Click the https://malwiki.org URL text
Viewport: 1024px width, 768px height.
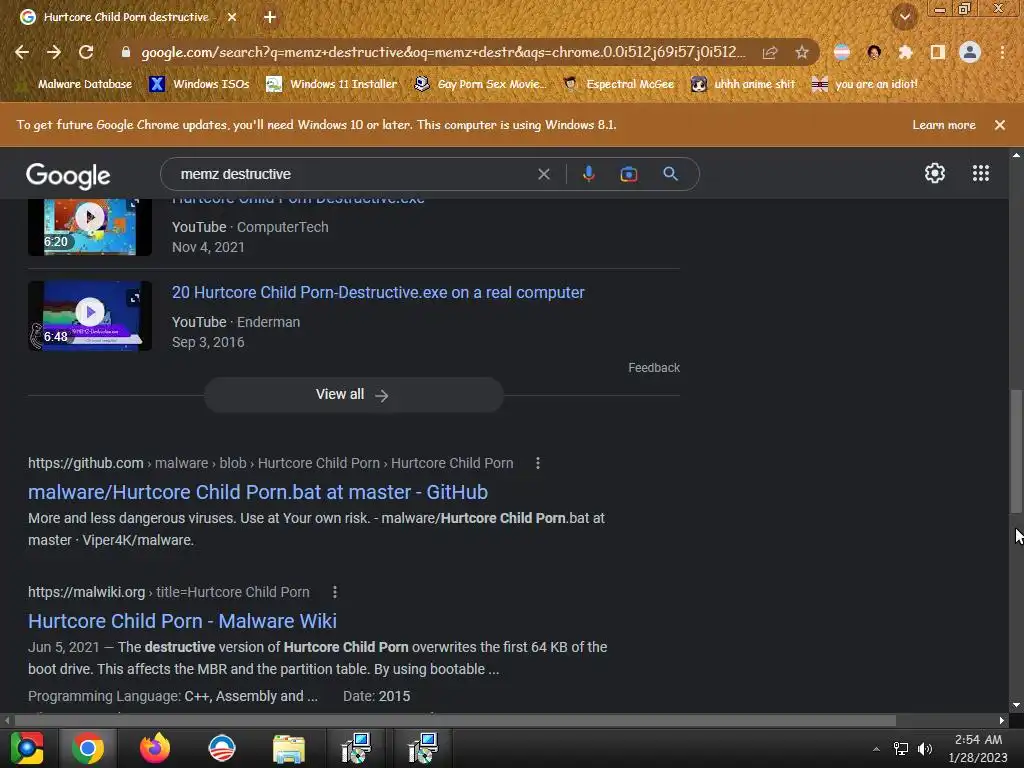86,592
